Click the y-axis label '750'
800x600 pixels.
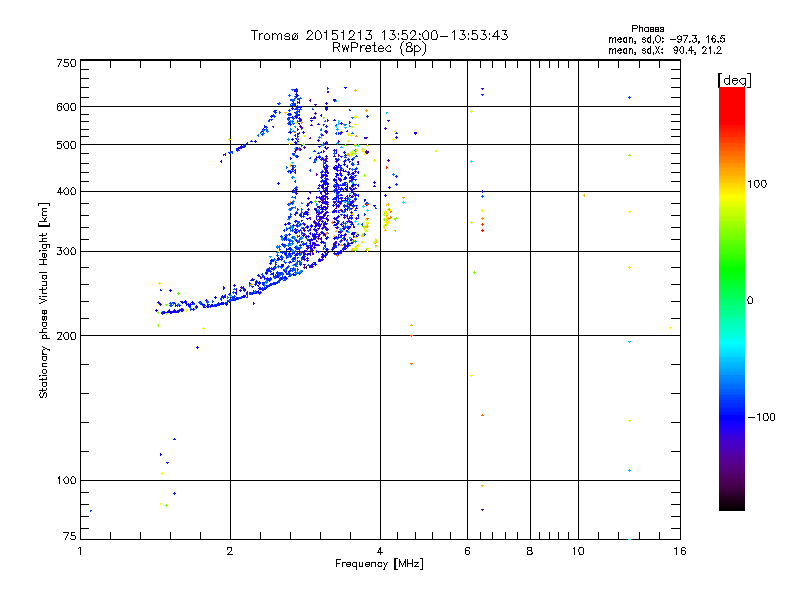66,63
